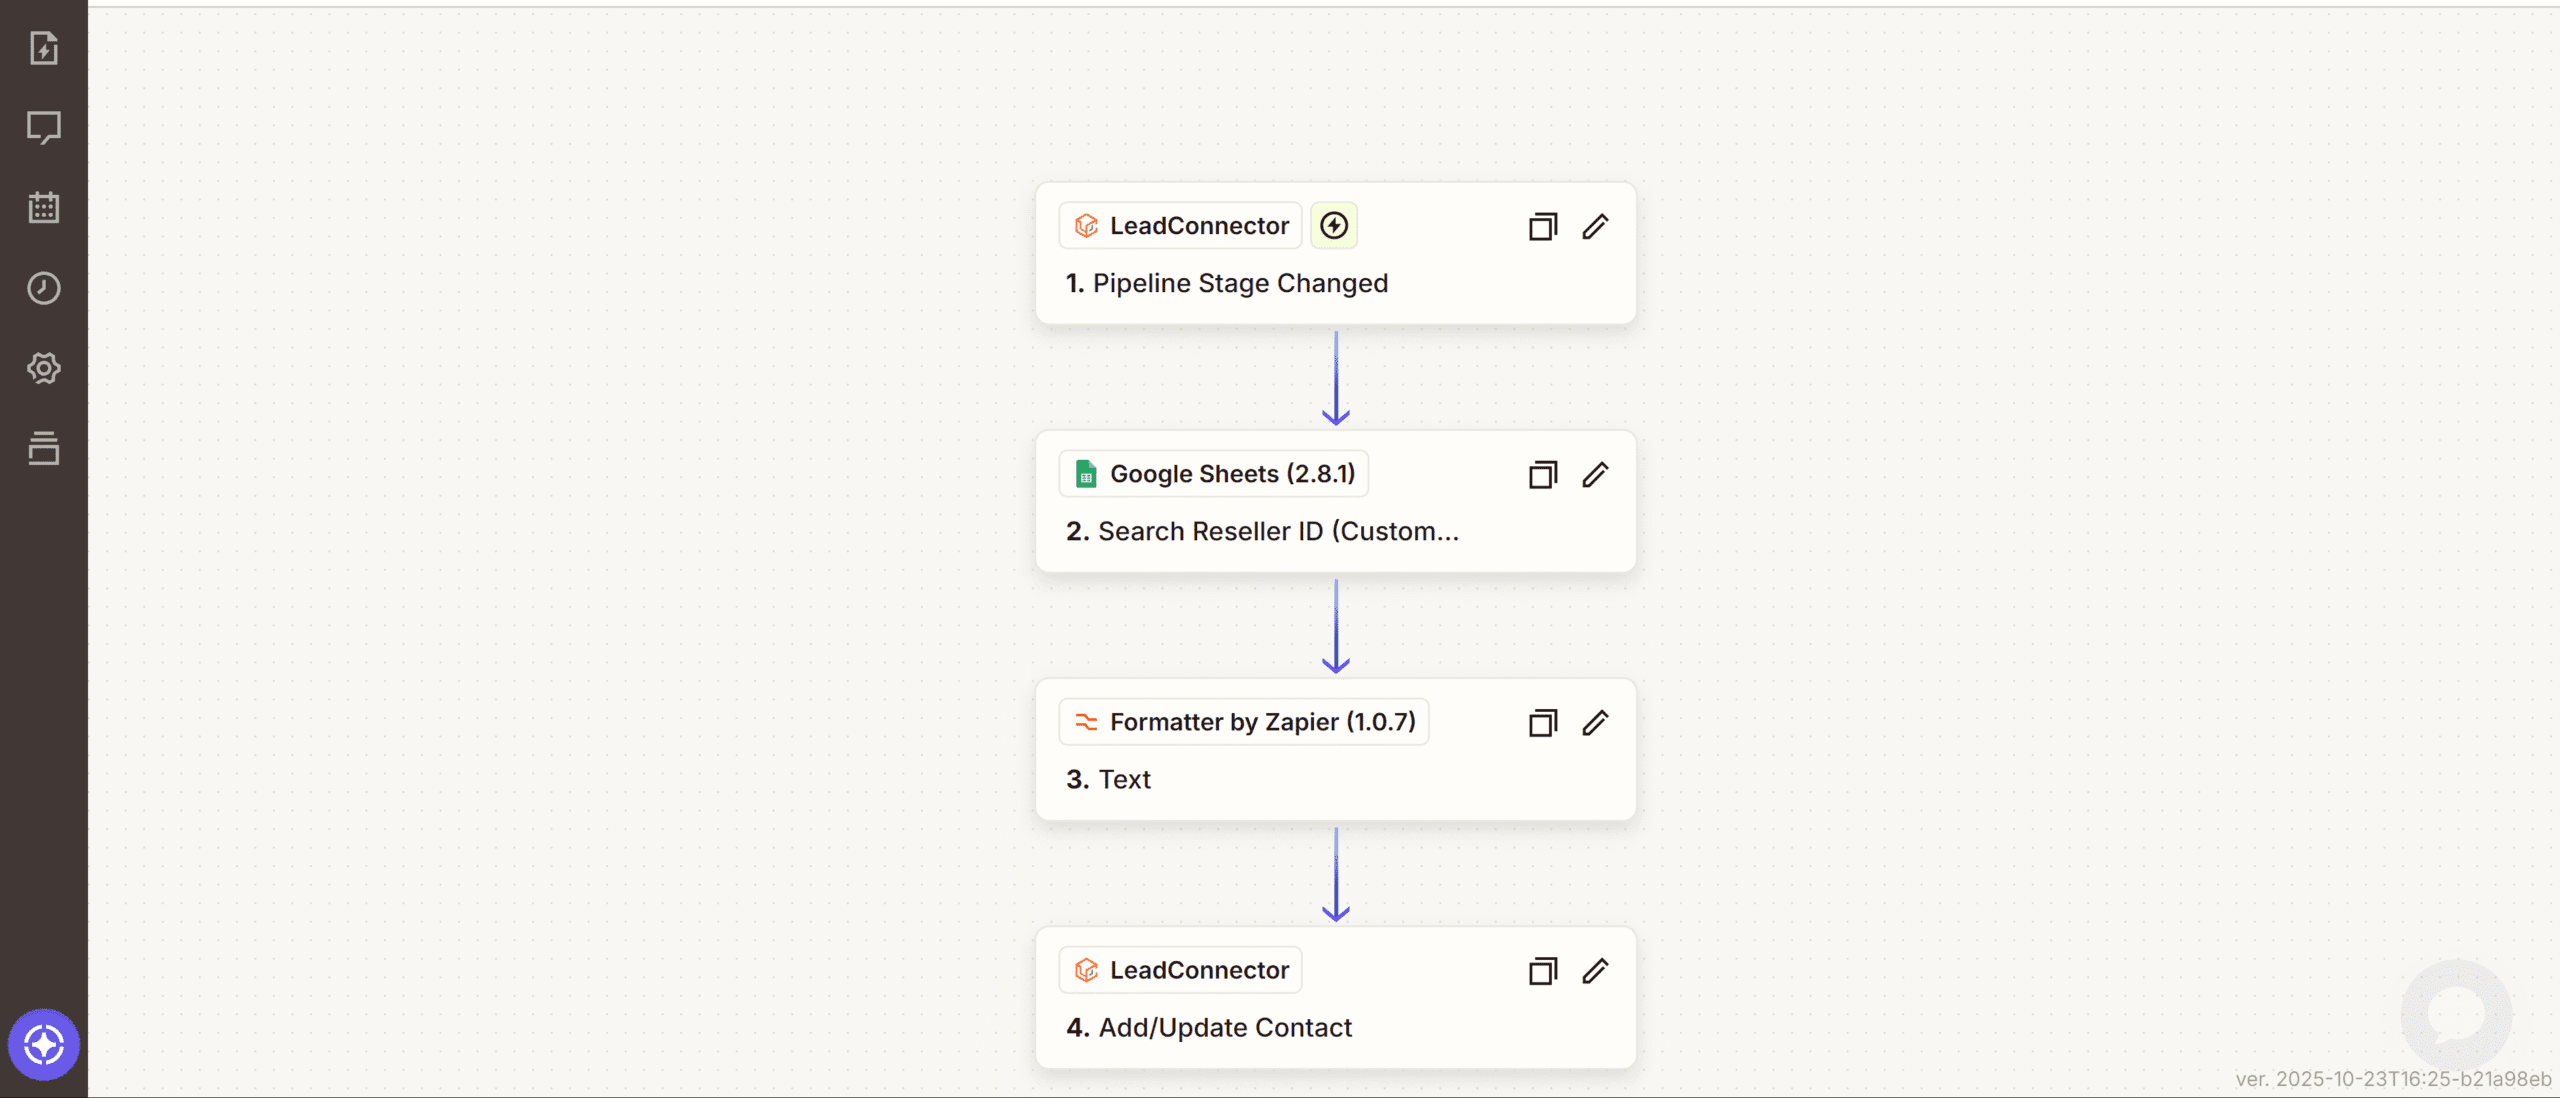Open the settings gear in sidebar
Viewport: 2560px width, 1098px height.
pyautogui.click(x=44, y=368)
